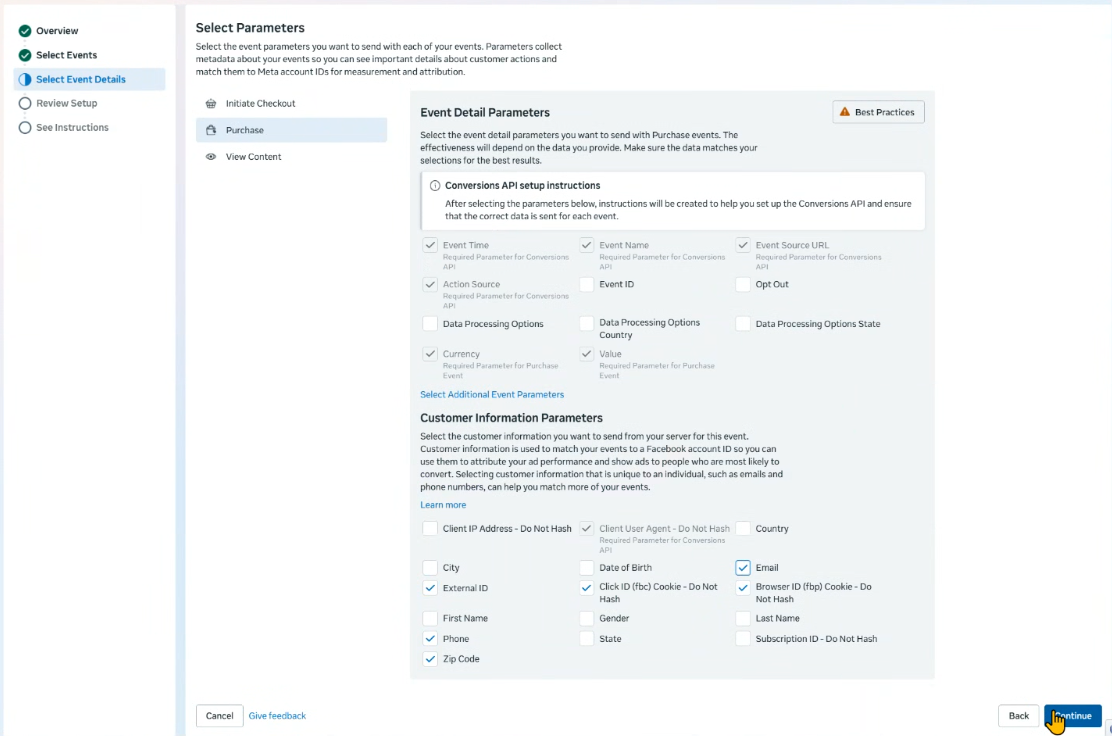Click the Purchase bag icon
Viewport: 1112px width, 736px height.
[x=211, y=130]
